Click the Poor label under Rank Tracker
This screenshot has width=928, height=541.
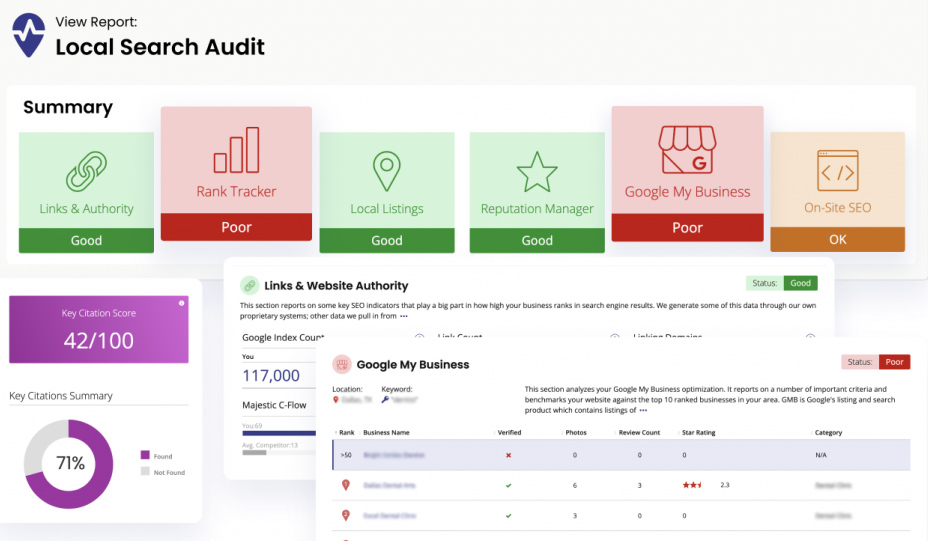pos(236,227)
